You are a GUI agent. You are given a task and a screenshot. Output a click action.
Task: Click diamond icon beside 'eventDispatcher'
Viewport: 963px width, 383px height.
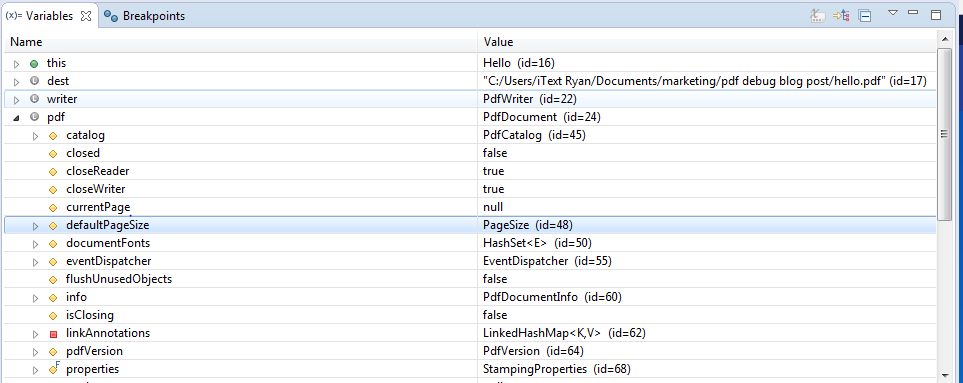53,261
